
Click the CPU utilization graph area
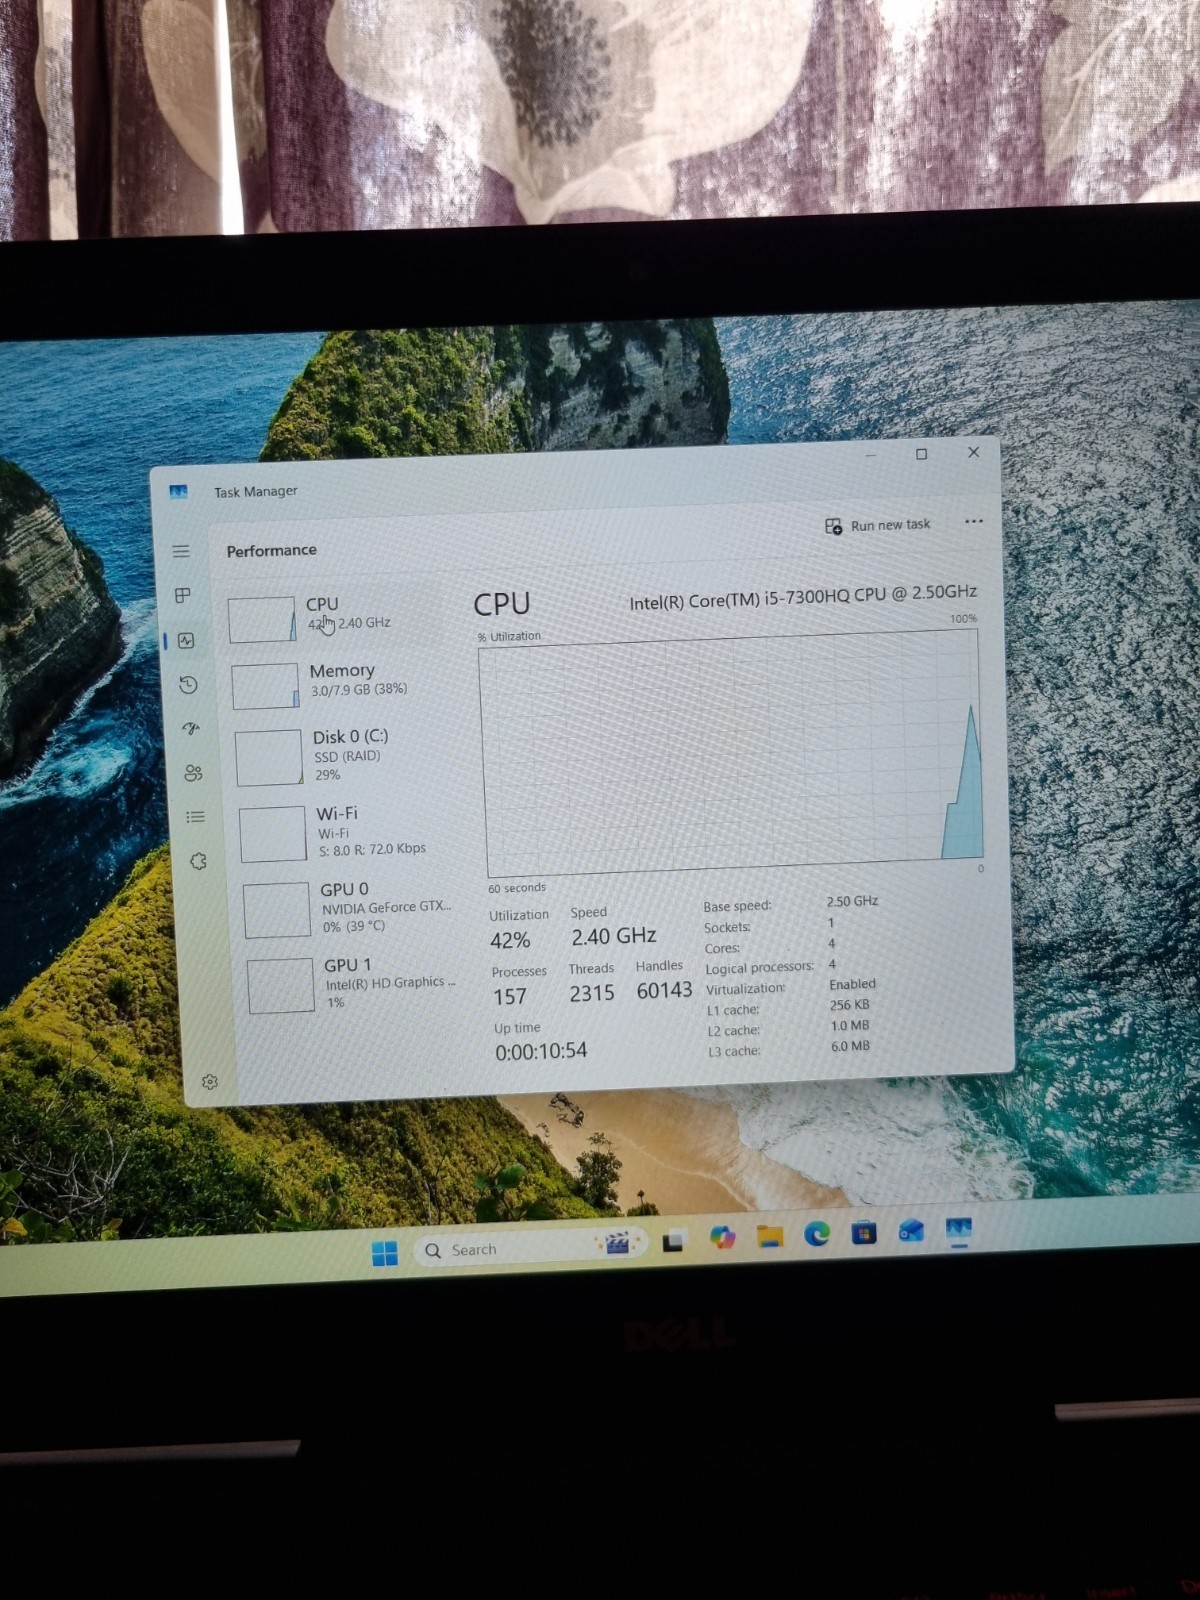pyautogui.click(x=732, y=752)
